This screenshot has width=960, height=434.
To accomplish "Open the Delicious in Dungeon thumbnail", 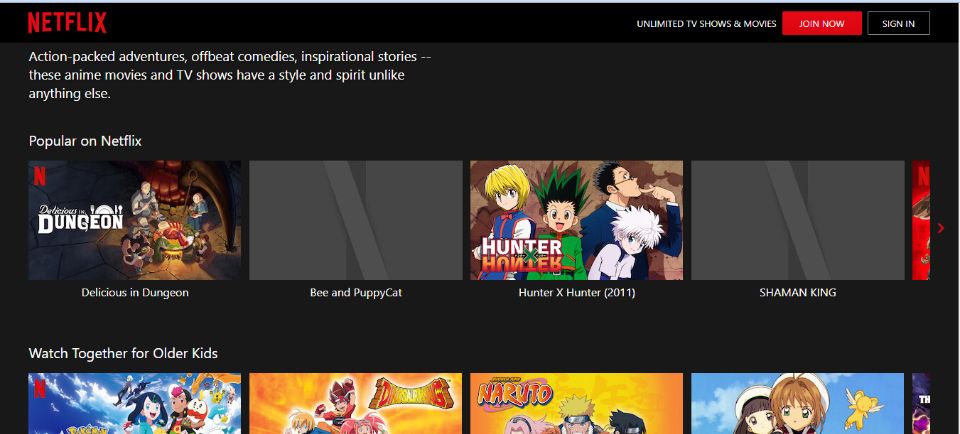I will point(135,220).
